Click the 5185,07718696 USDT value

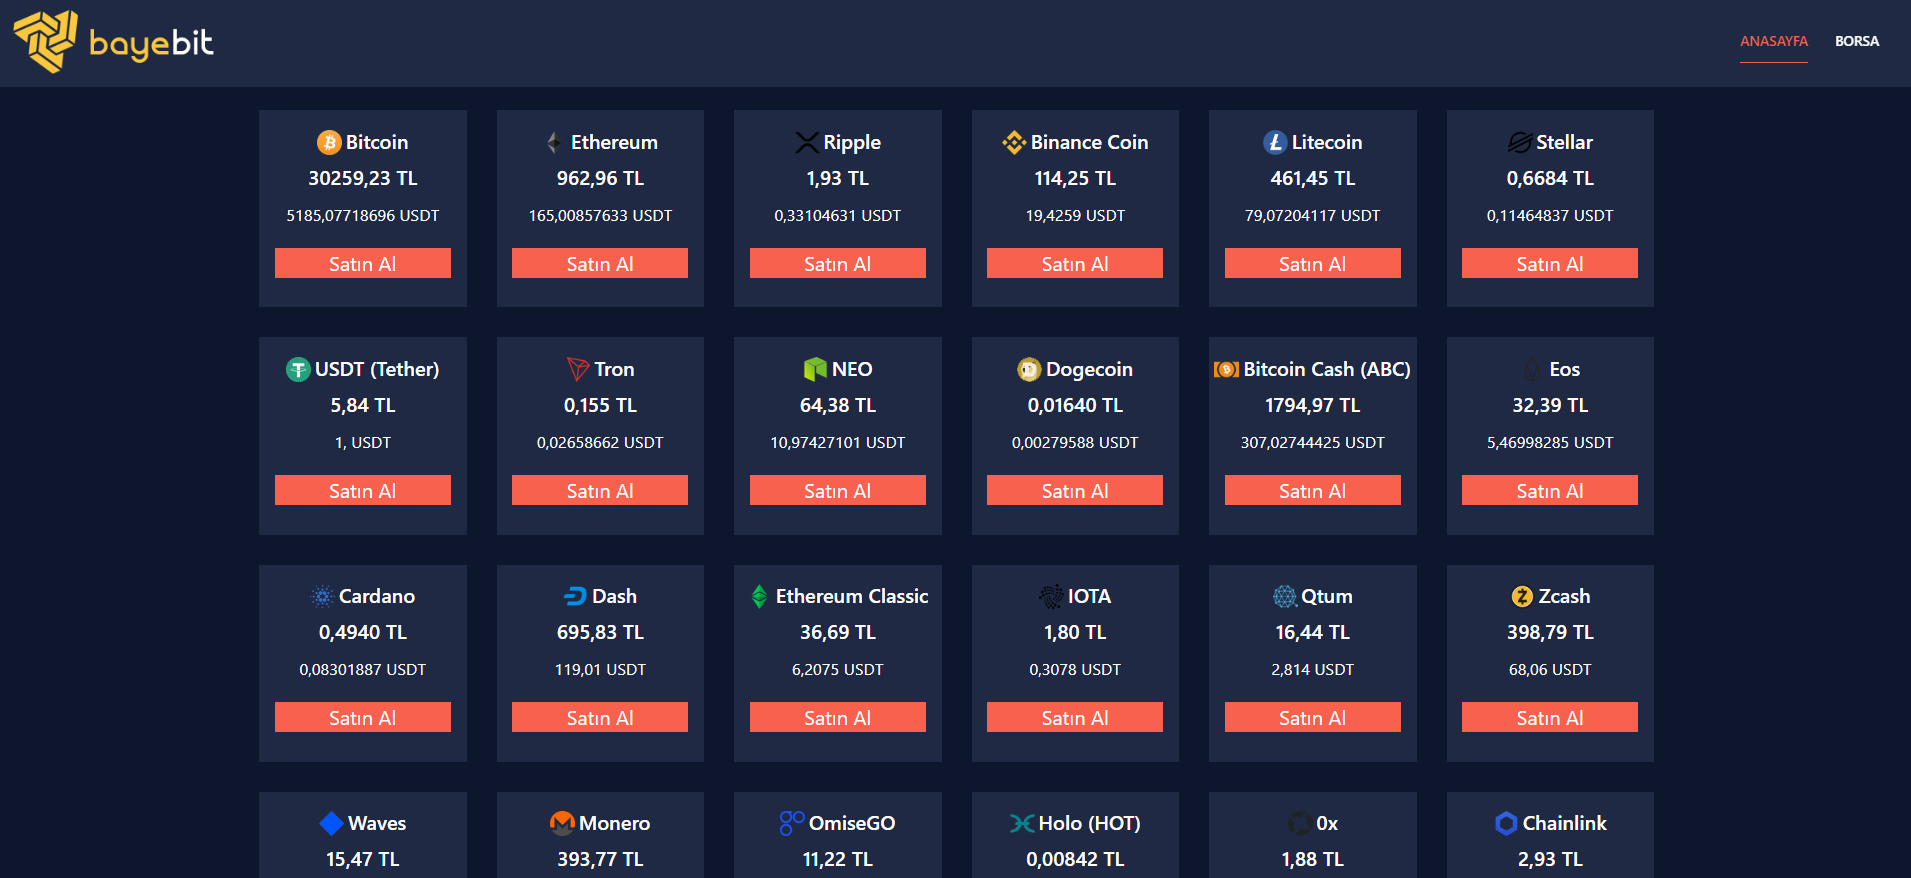coord(363,215)
